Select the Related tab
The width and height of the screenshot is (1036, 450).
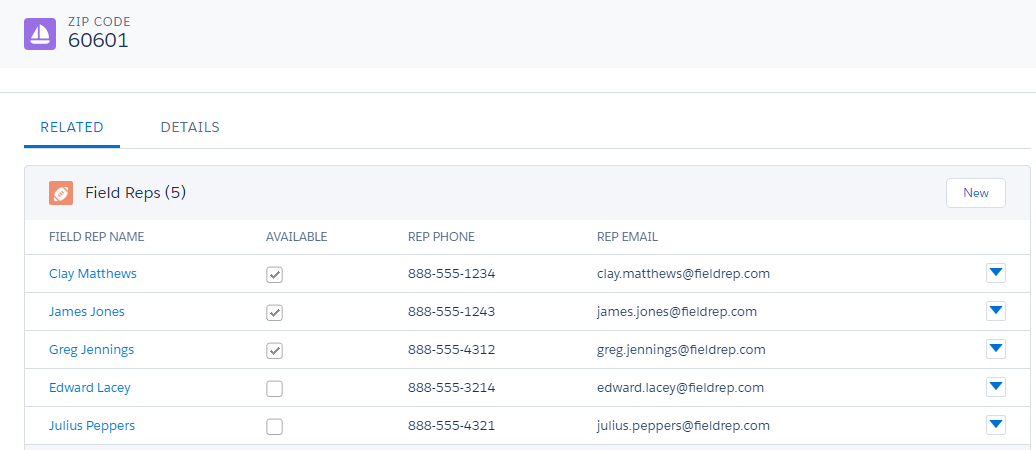point(72,127)
